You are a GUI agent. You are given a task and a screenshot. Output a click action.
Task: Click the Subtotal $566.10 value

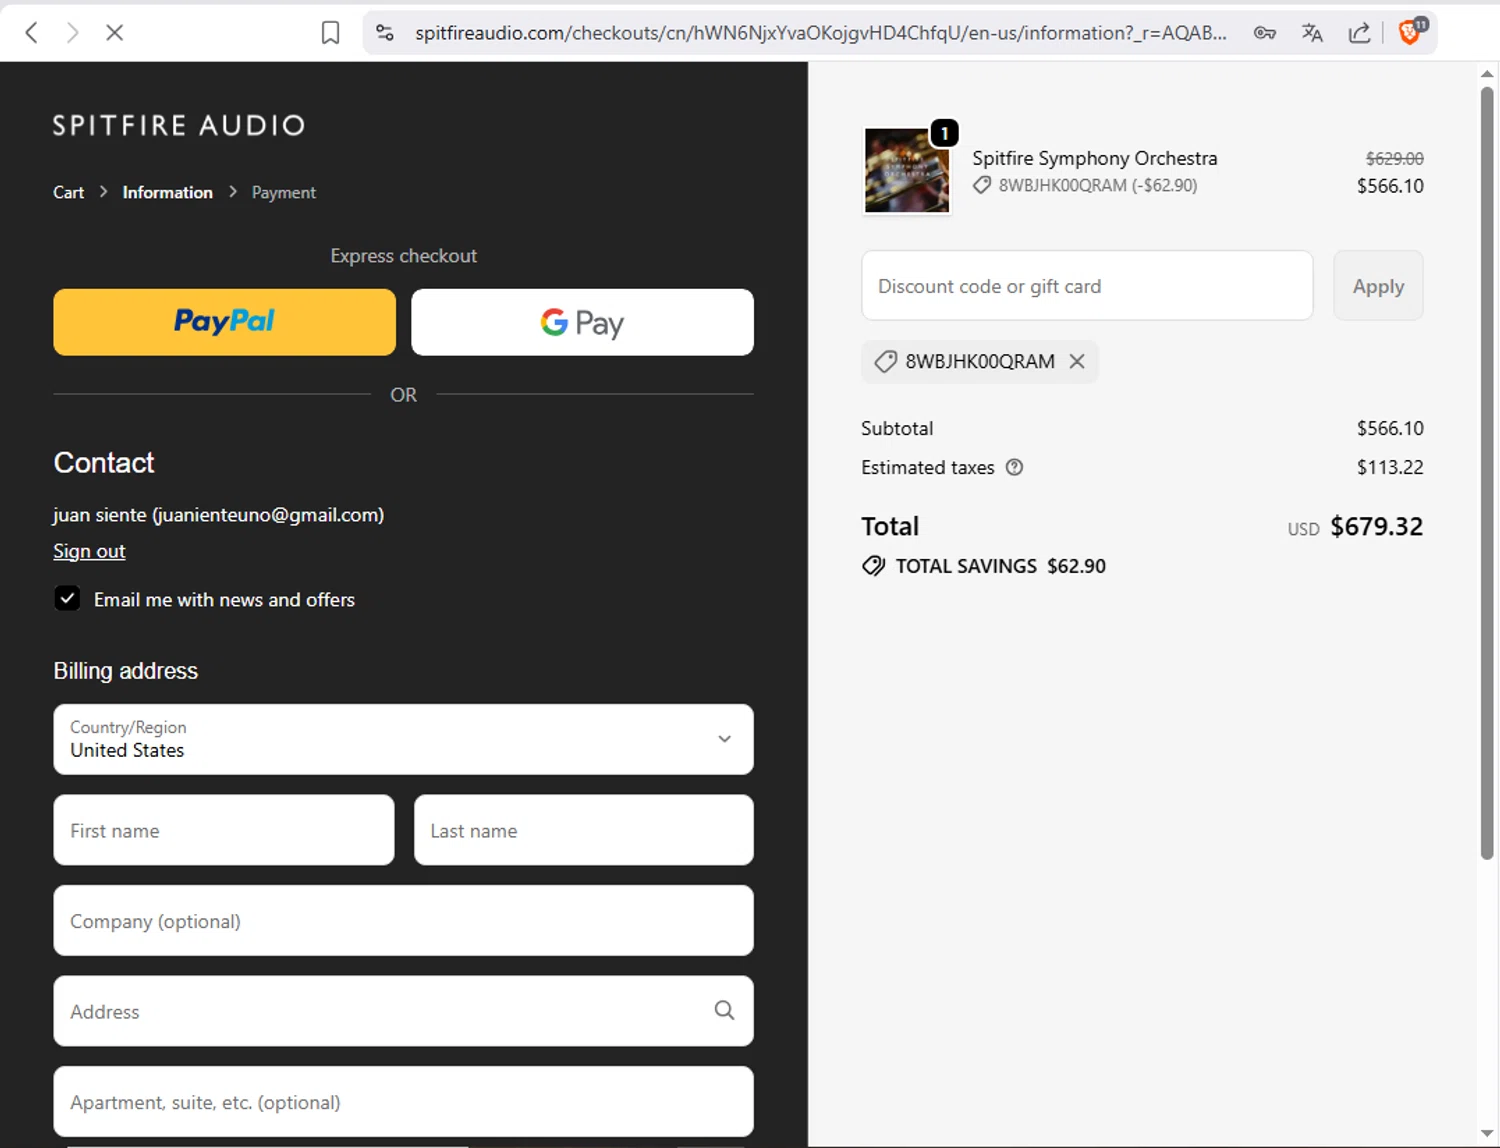[1390, 428]
